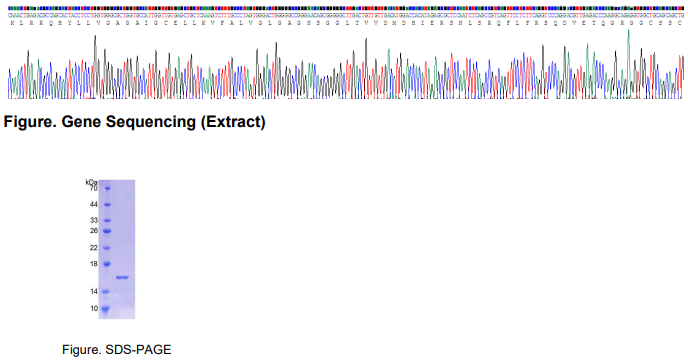Click the 14 kDa marker band
This screenshot has width=688, height=363.
[107, 291]
